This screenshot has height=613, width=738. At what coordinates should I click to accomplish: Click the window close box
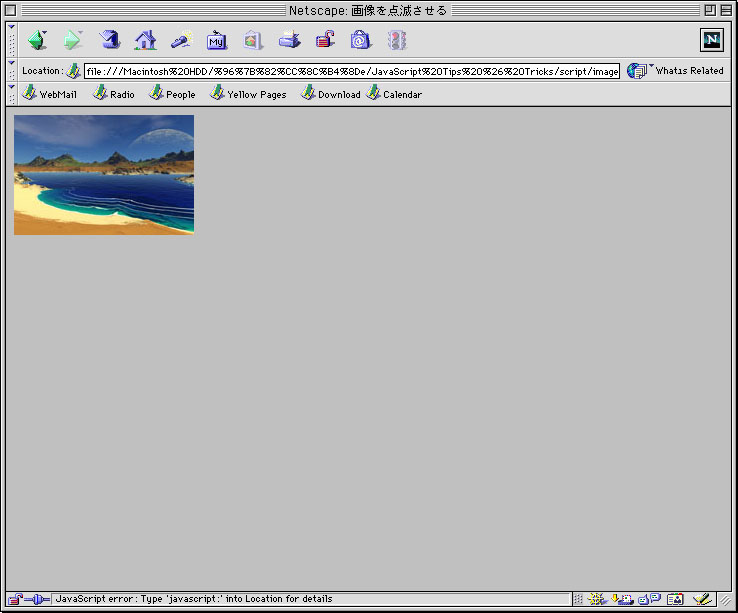10,10
